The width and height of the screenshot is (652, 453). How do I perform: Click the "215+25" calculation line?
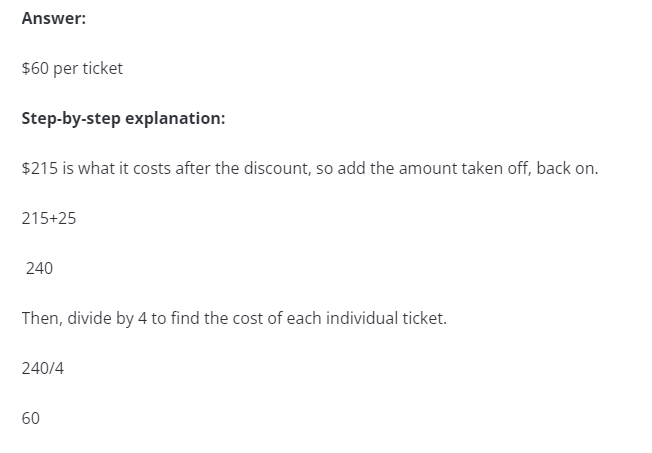click(x=49, y=218)
